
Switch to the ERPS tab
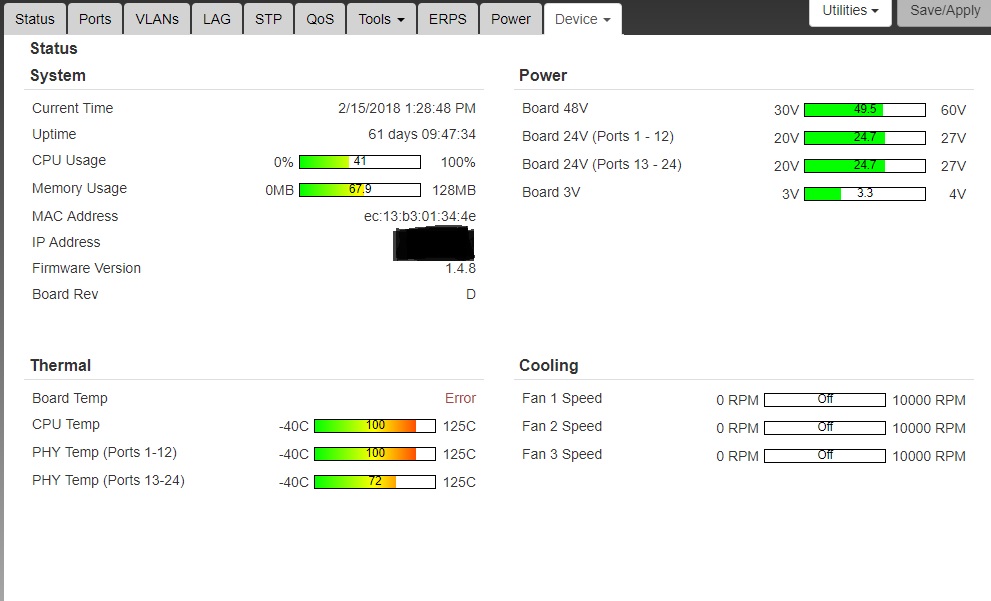pos(447,19)
